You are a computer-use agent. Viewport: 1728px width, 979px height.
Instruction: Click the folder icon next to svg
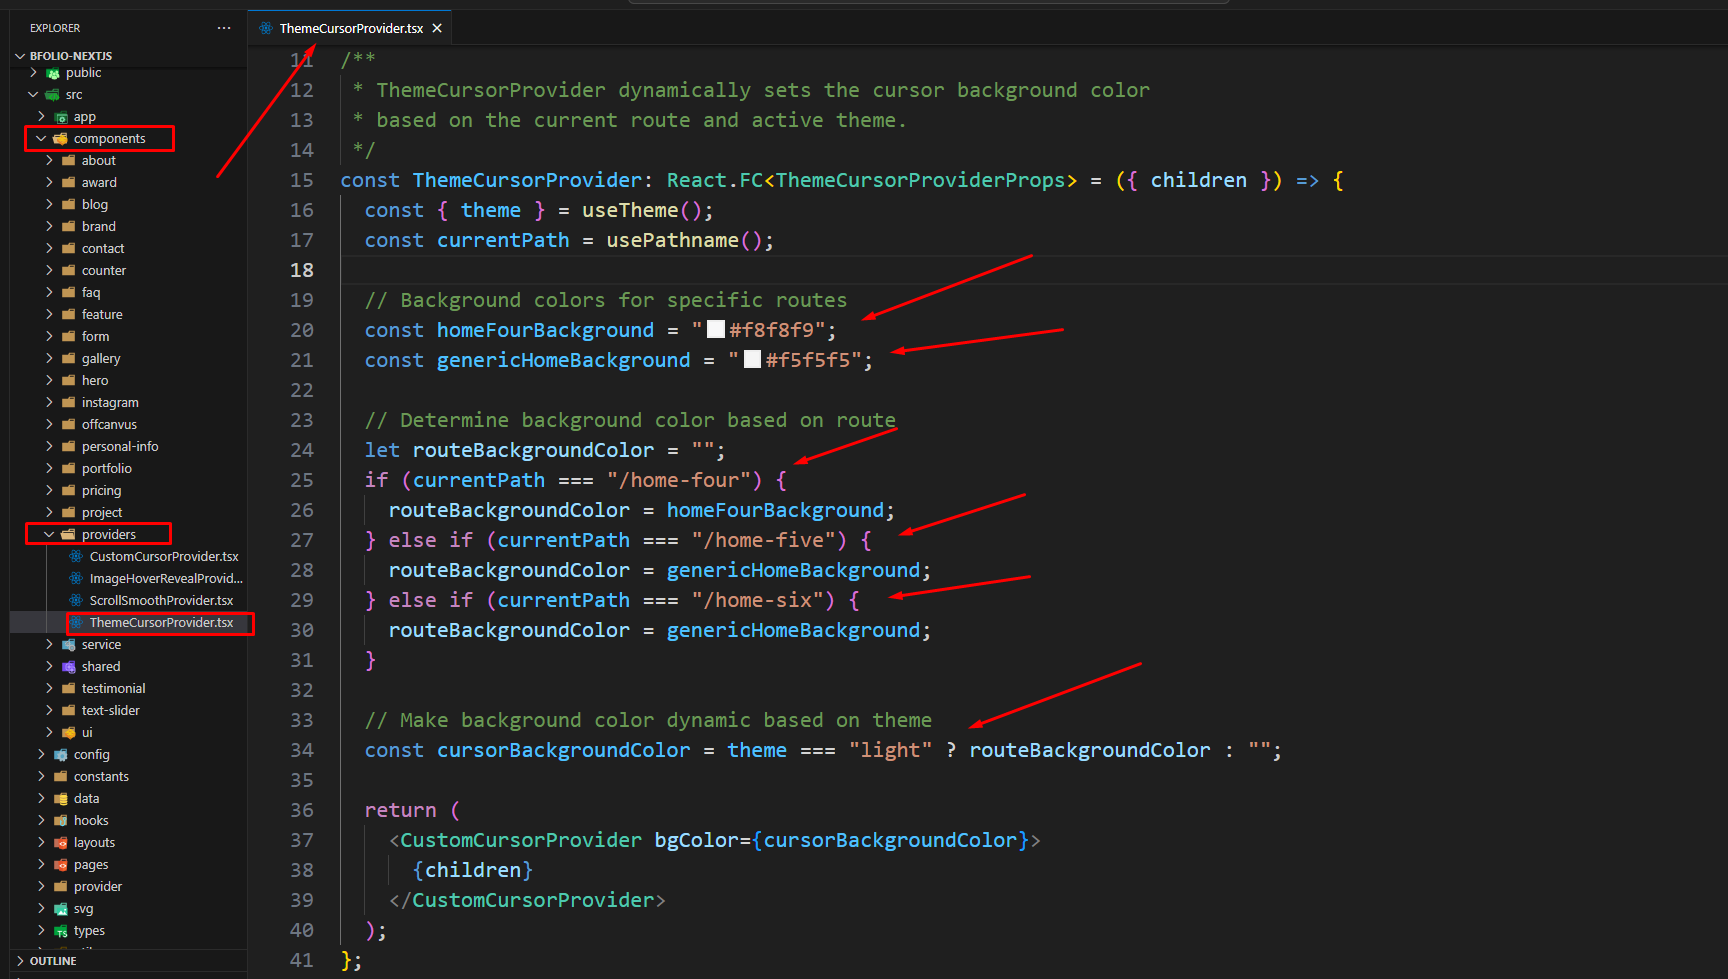(61, 909)
